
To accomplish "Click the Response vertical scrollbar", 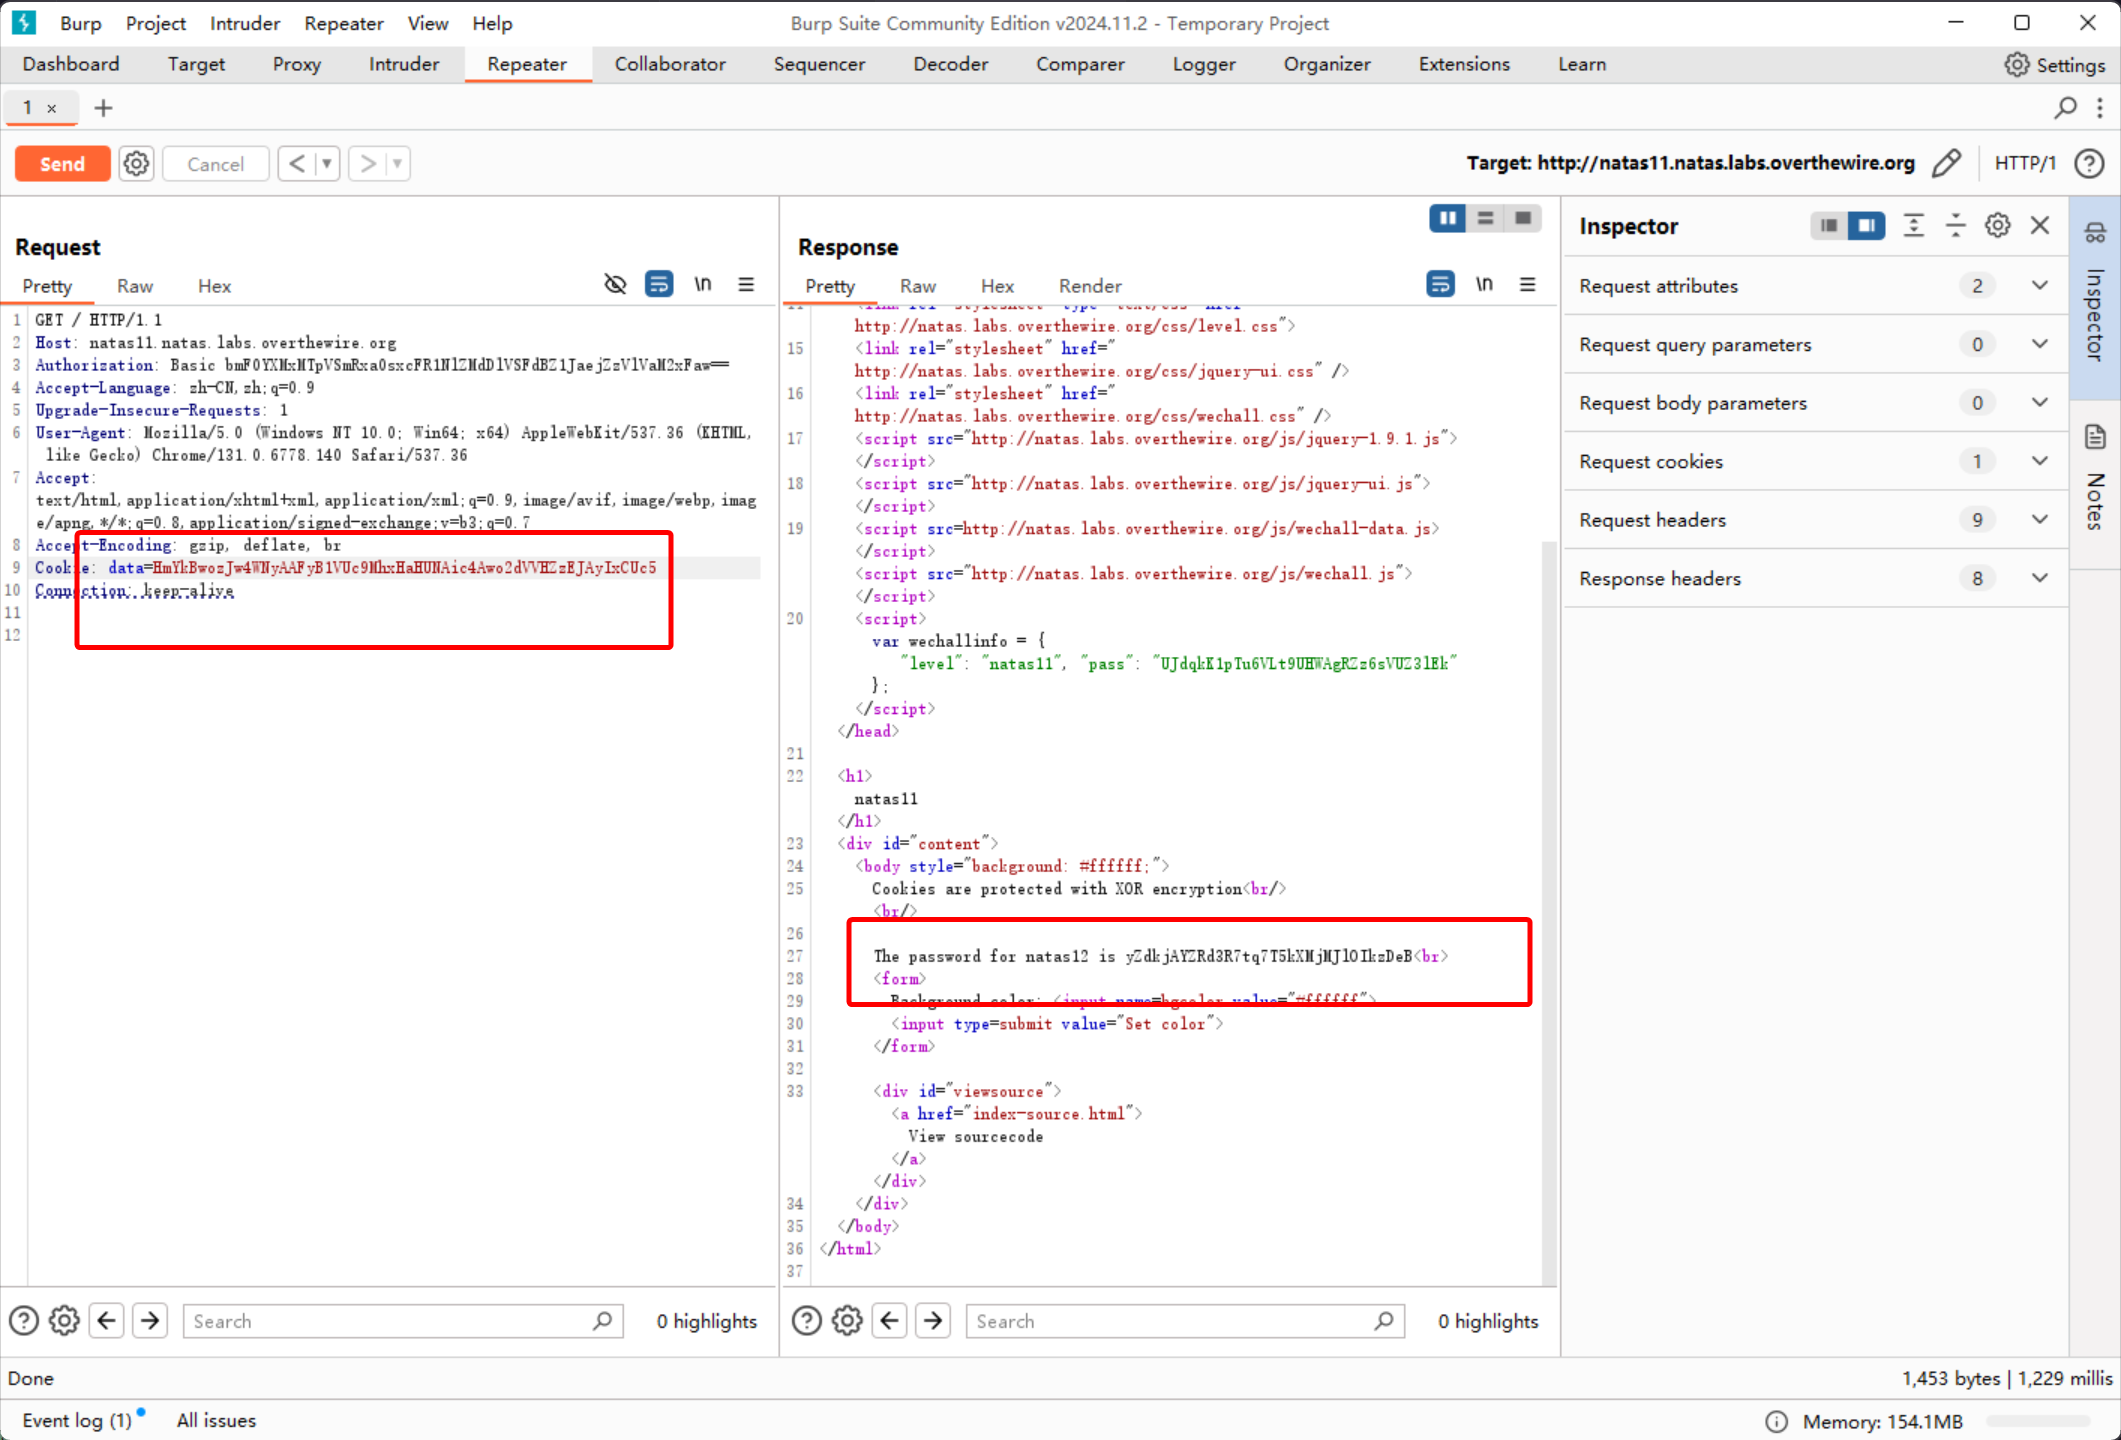I will (1549, 912).
